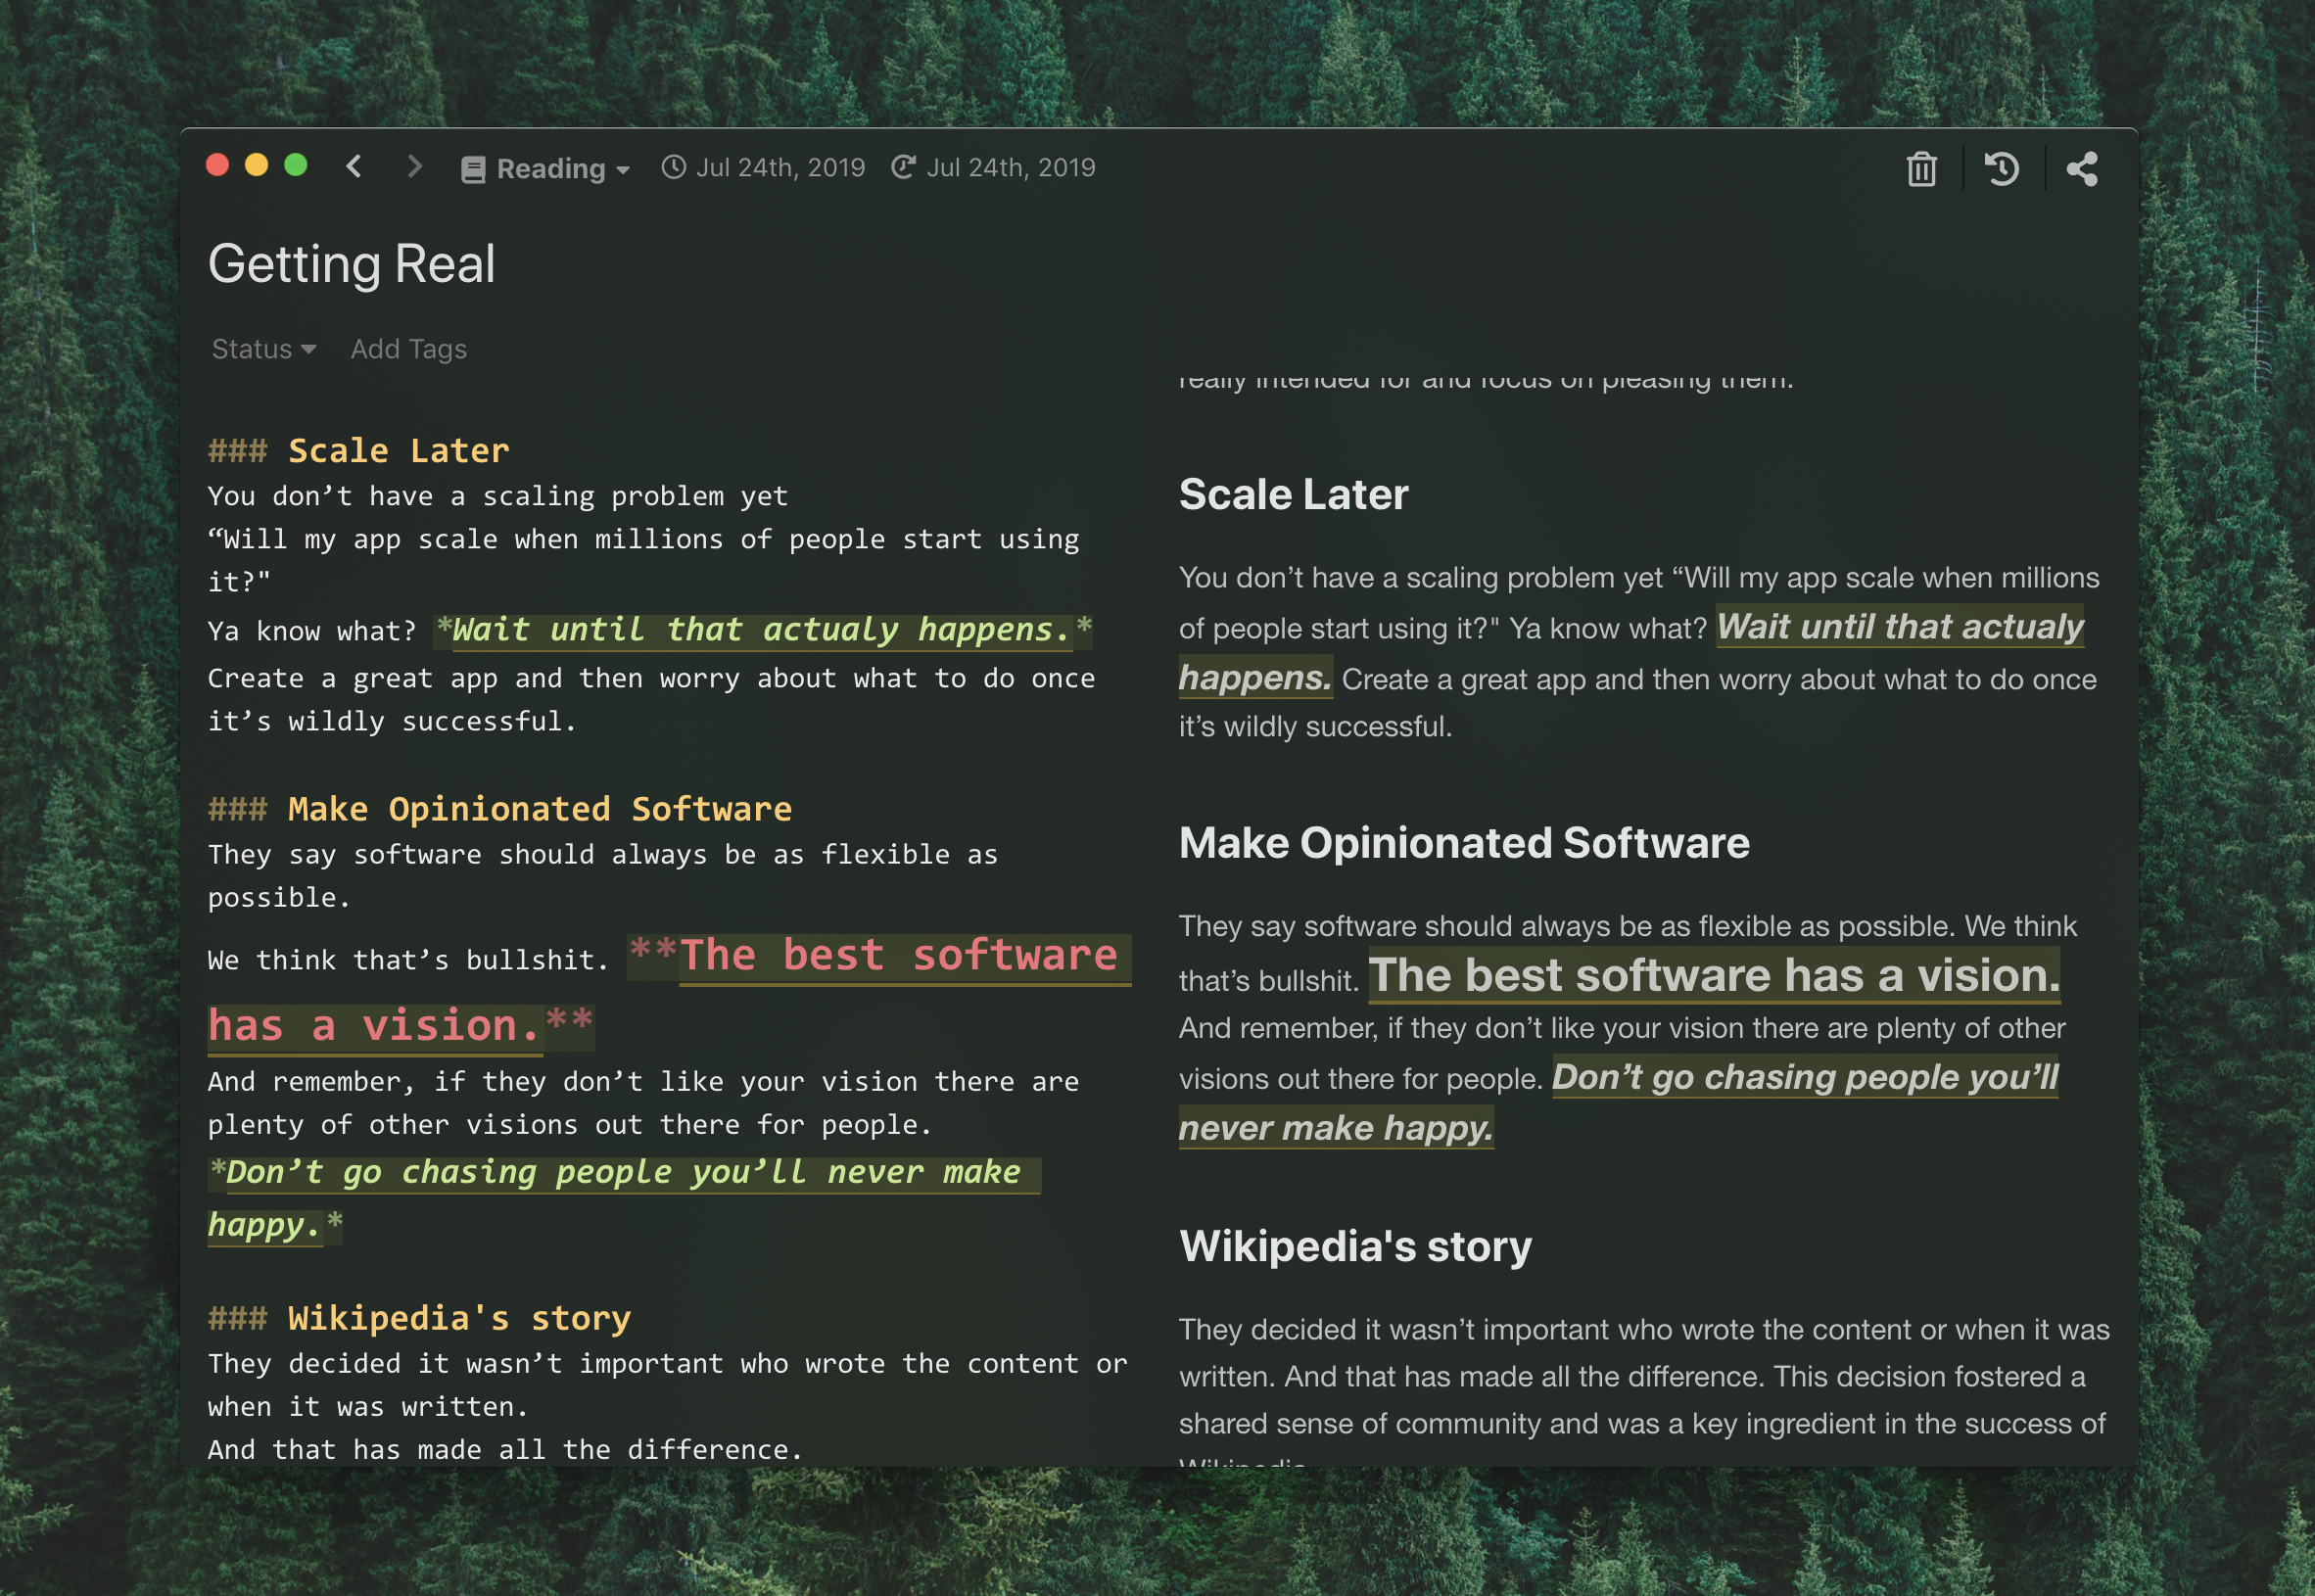2315x1596 pixels.
Task: Click the created date Jul 24th, 2019
Action: tap(780, 167)
